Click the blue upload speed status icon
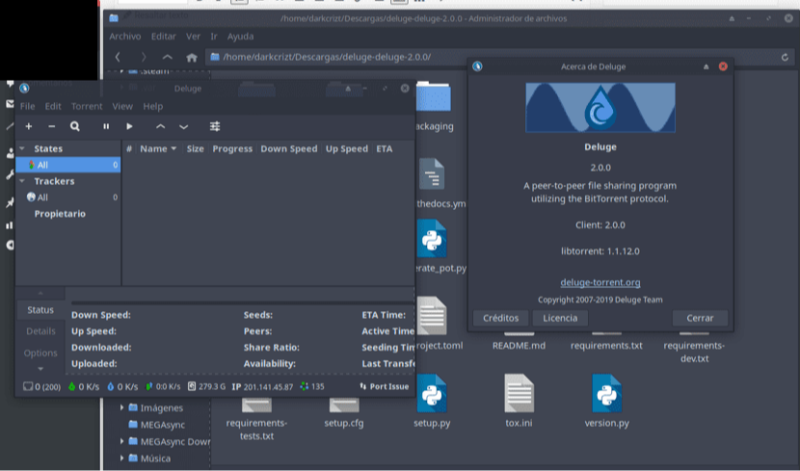Screen dimensions: 800x471 110,386
